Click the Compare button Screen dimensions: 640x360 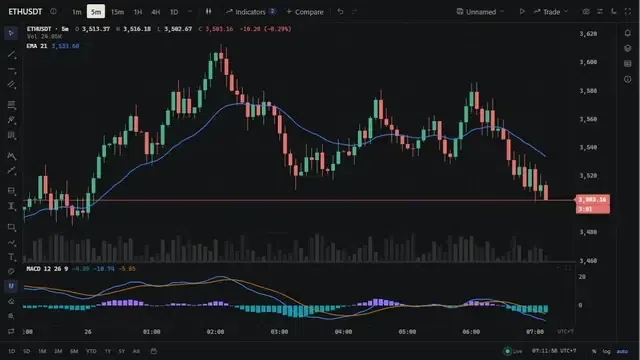pos(305,12)
